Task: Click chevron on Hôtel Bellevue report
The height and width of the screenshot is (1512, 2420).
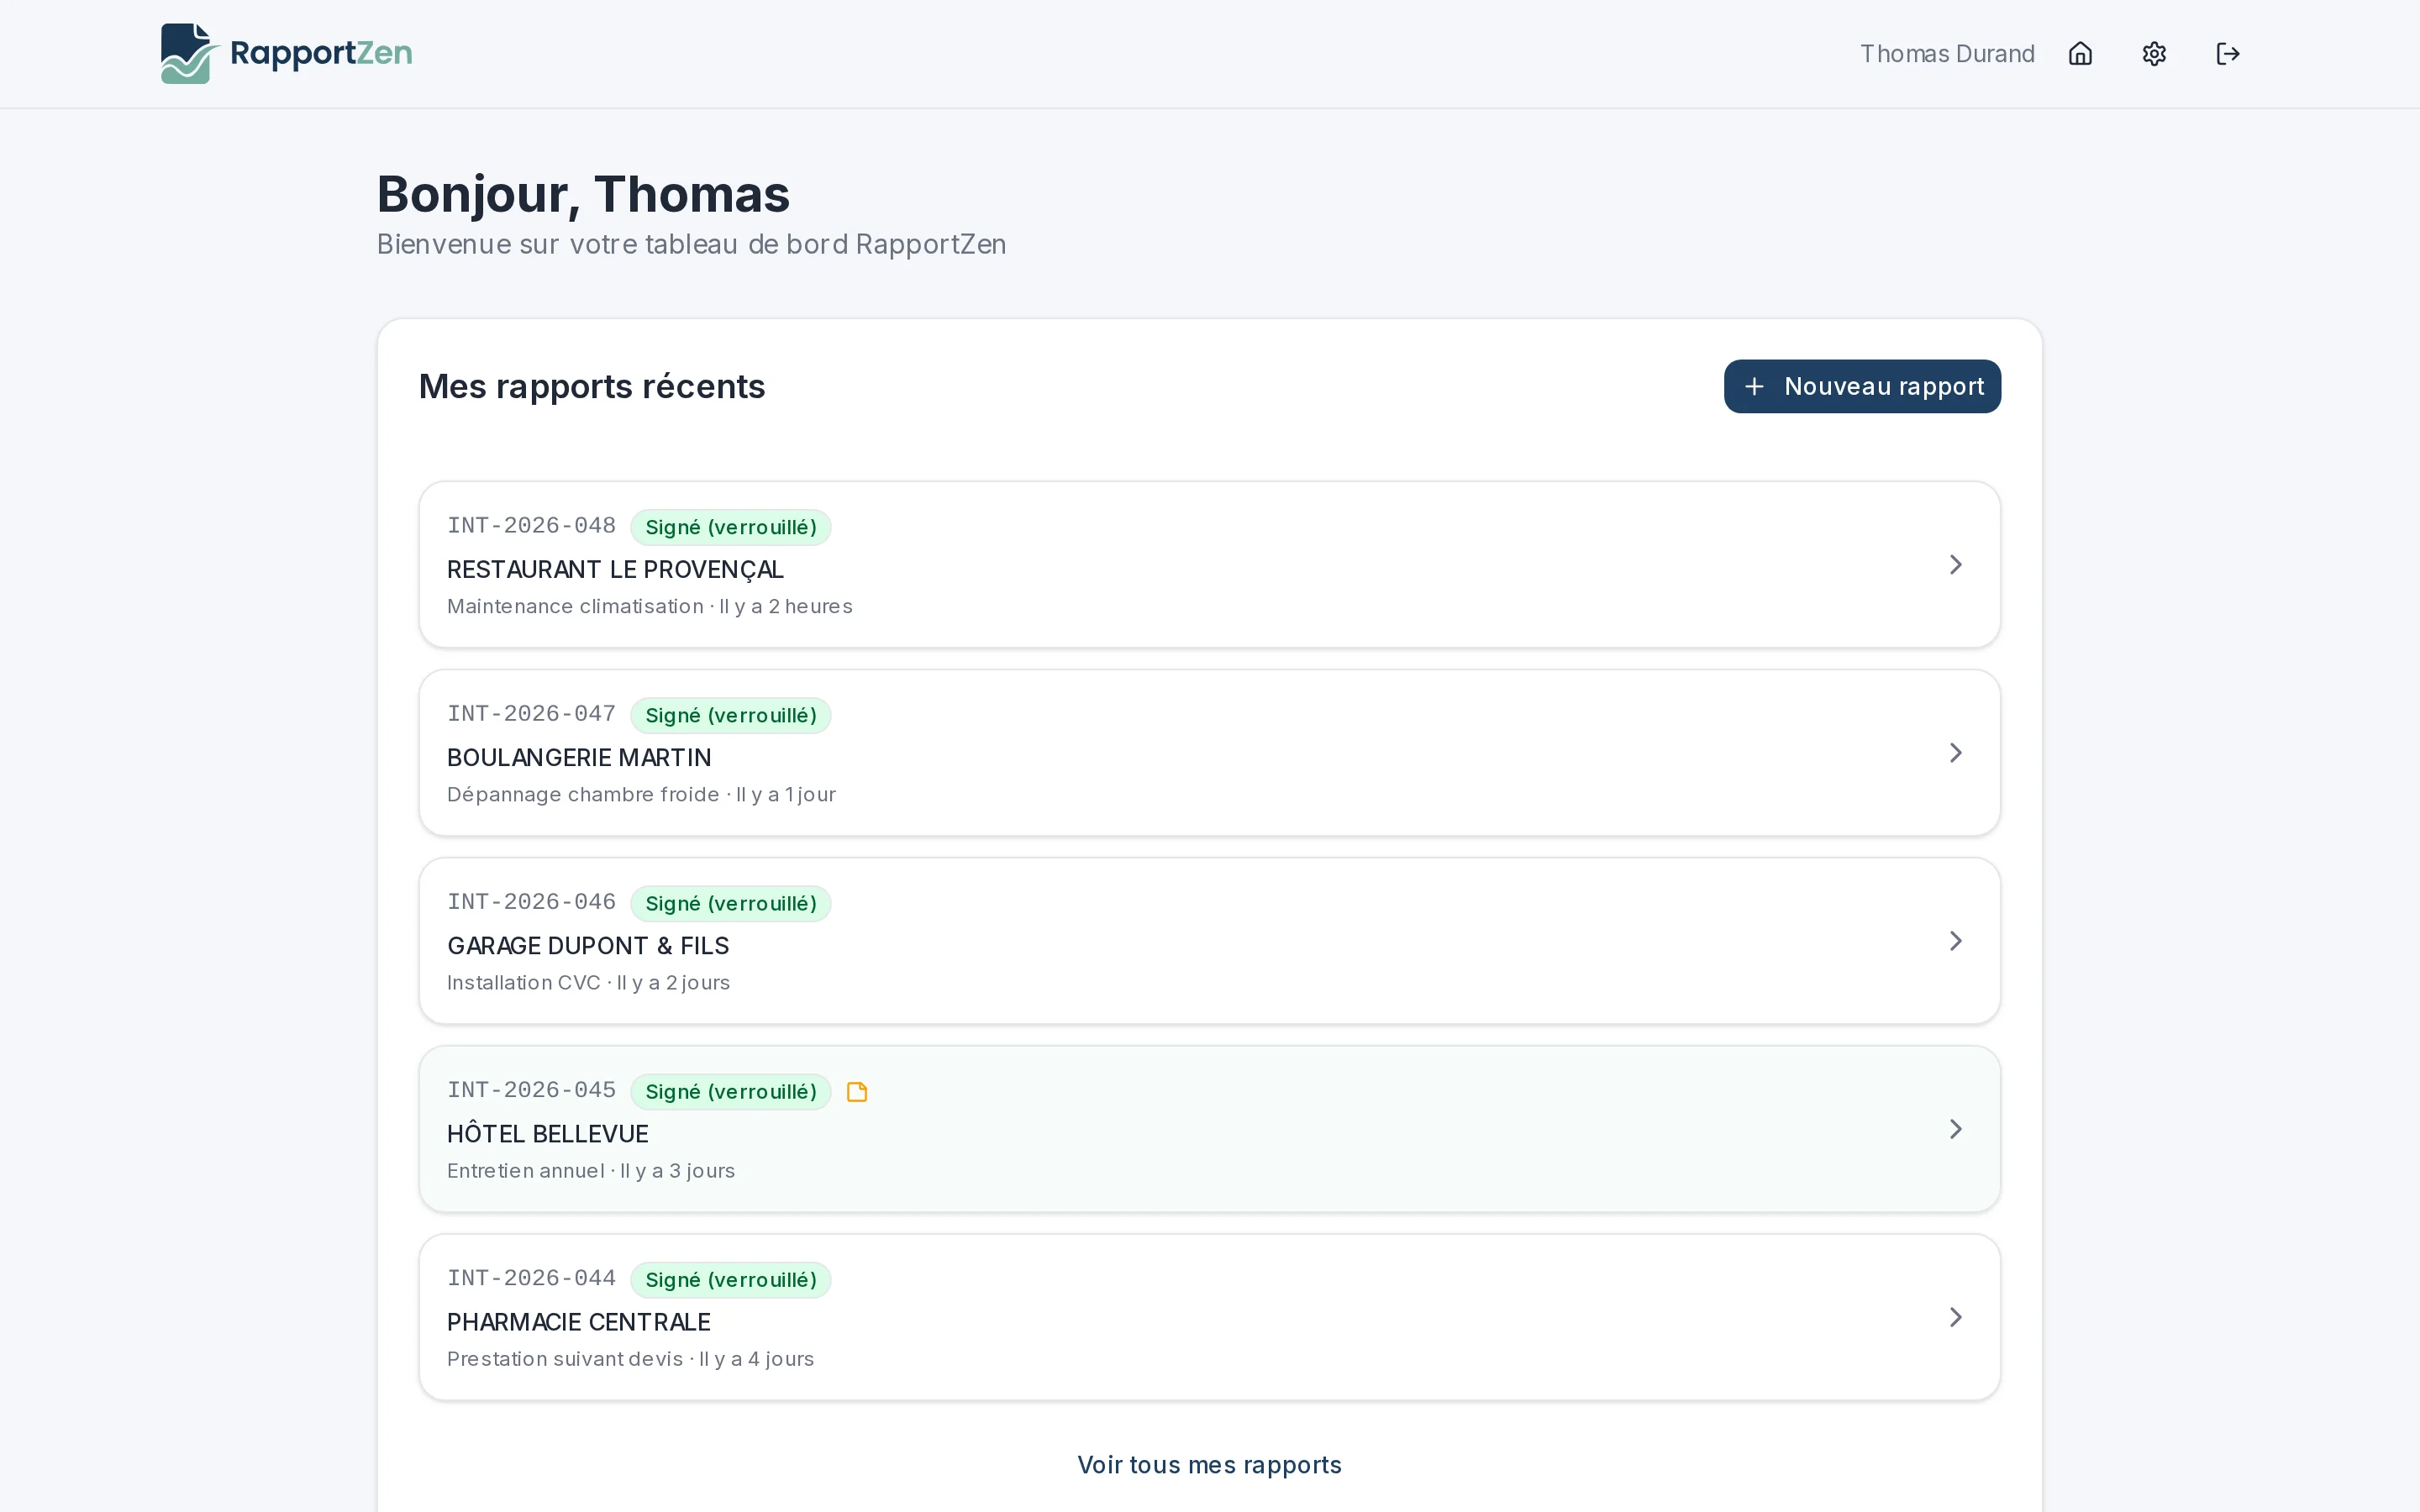Action: (x=1955, y=1129)
